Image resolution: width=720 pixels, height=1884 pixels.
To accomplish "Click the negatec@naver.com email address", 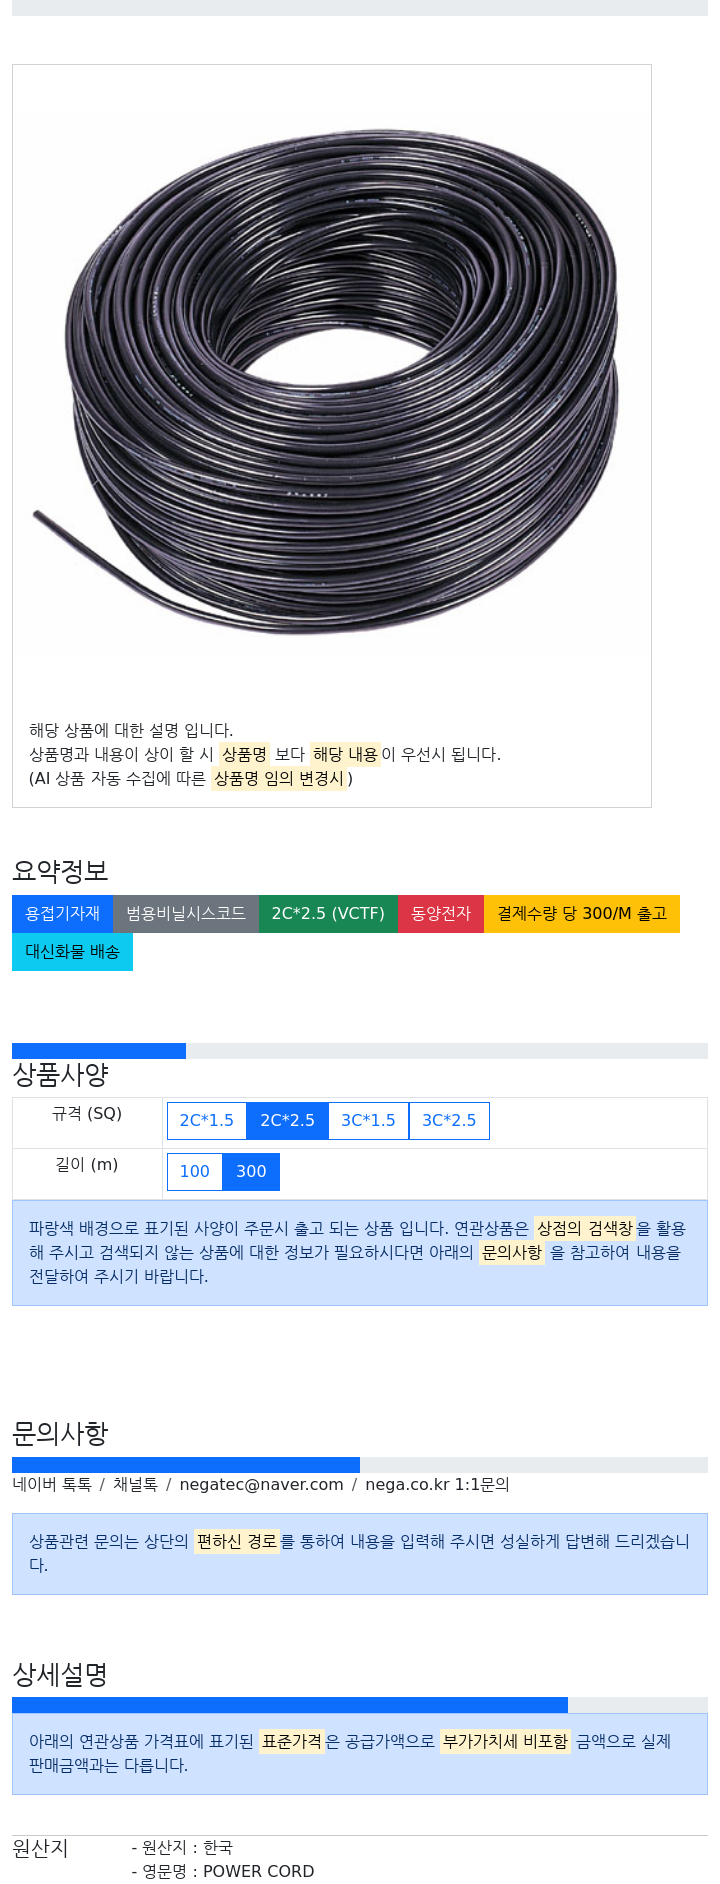I will tap(261, 1484).
